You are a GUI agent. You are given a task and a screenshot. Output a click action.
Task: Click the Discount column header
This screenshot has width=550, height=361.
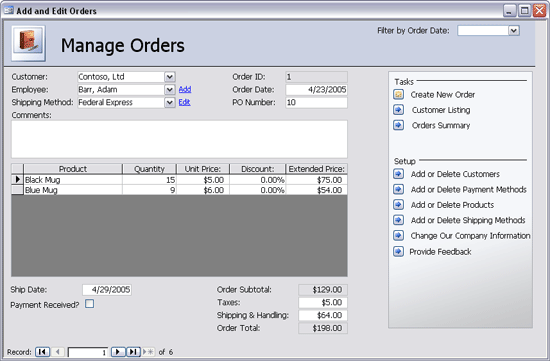[x=257, y=169]
